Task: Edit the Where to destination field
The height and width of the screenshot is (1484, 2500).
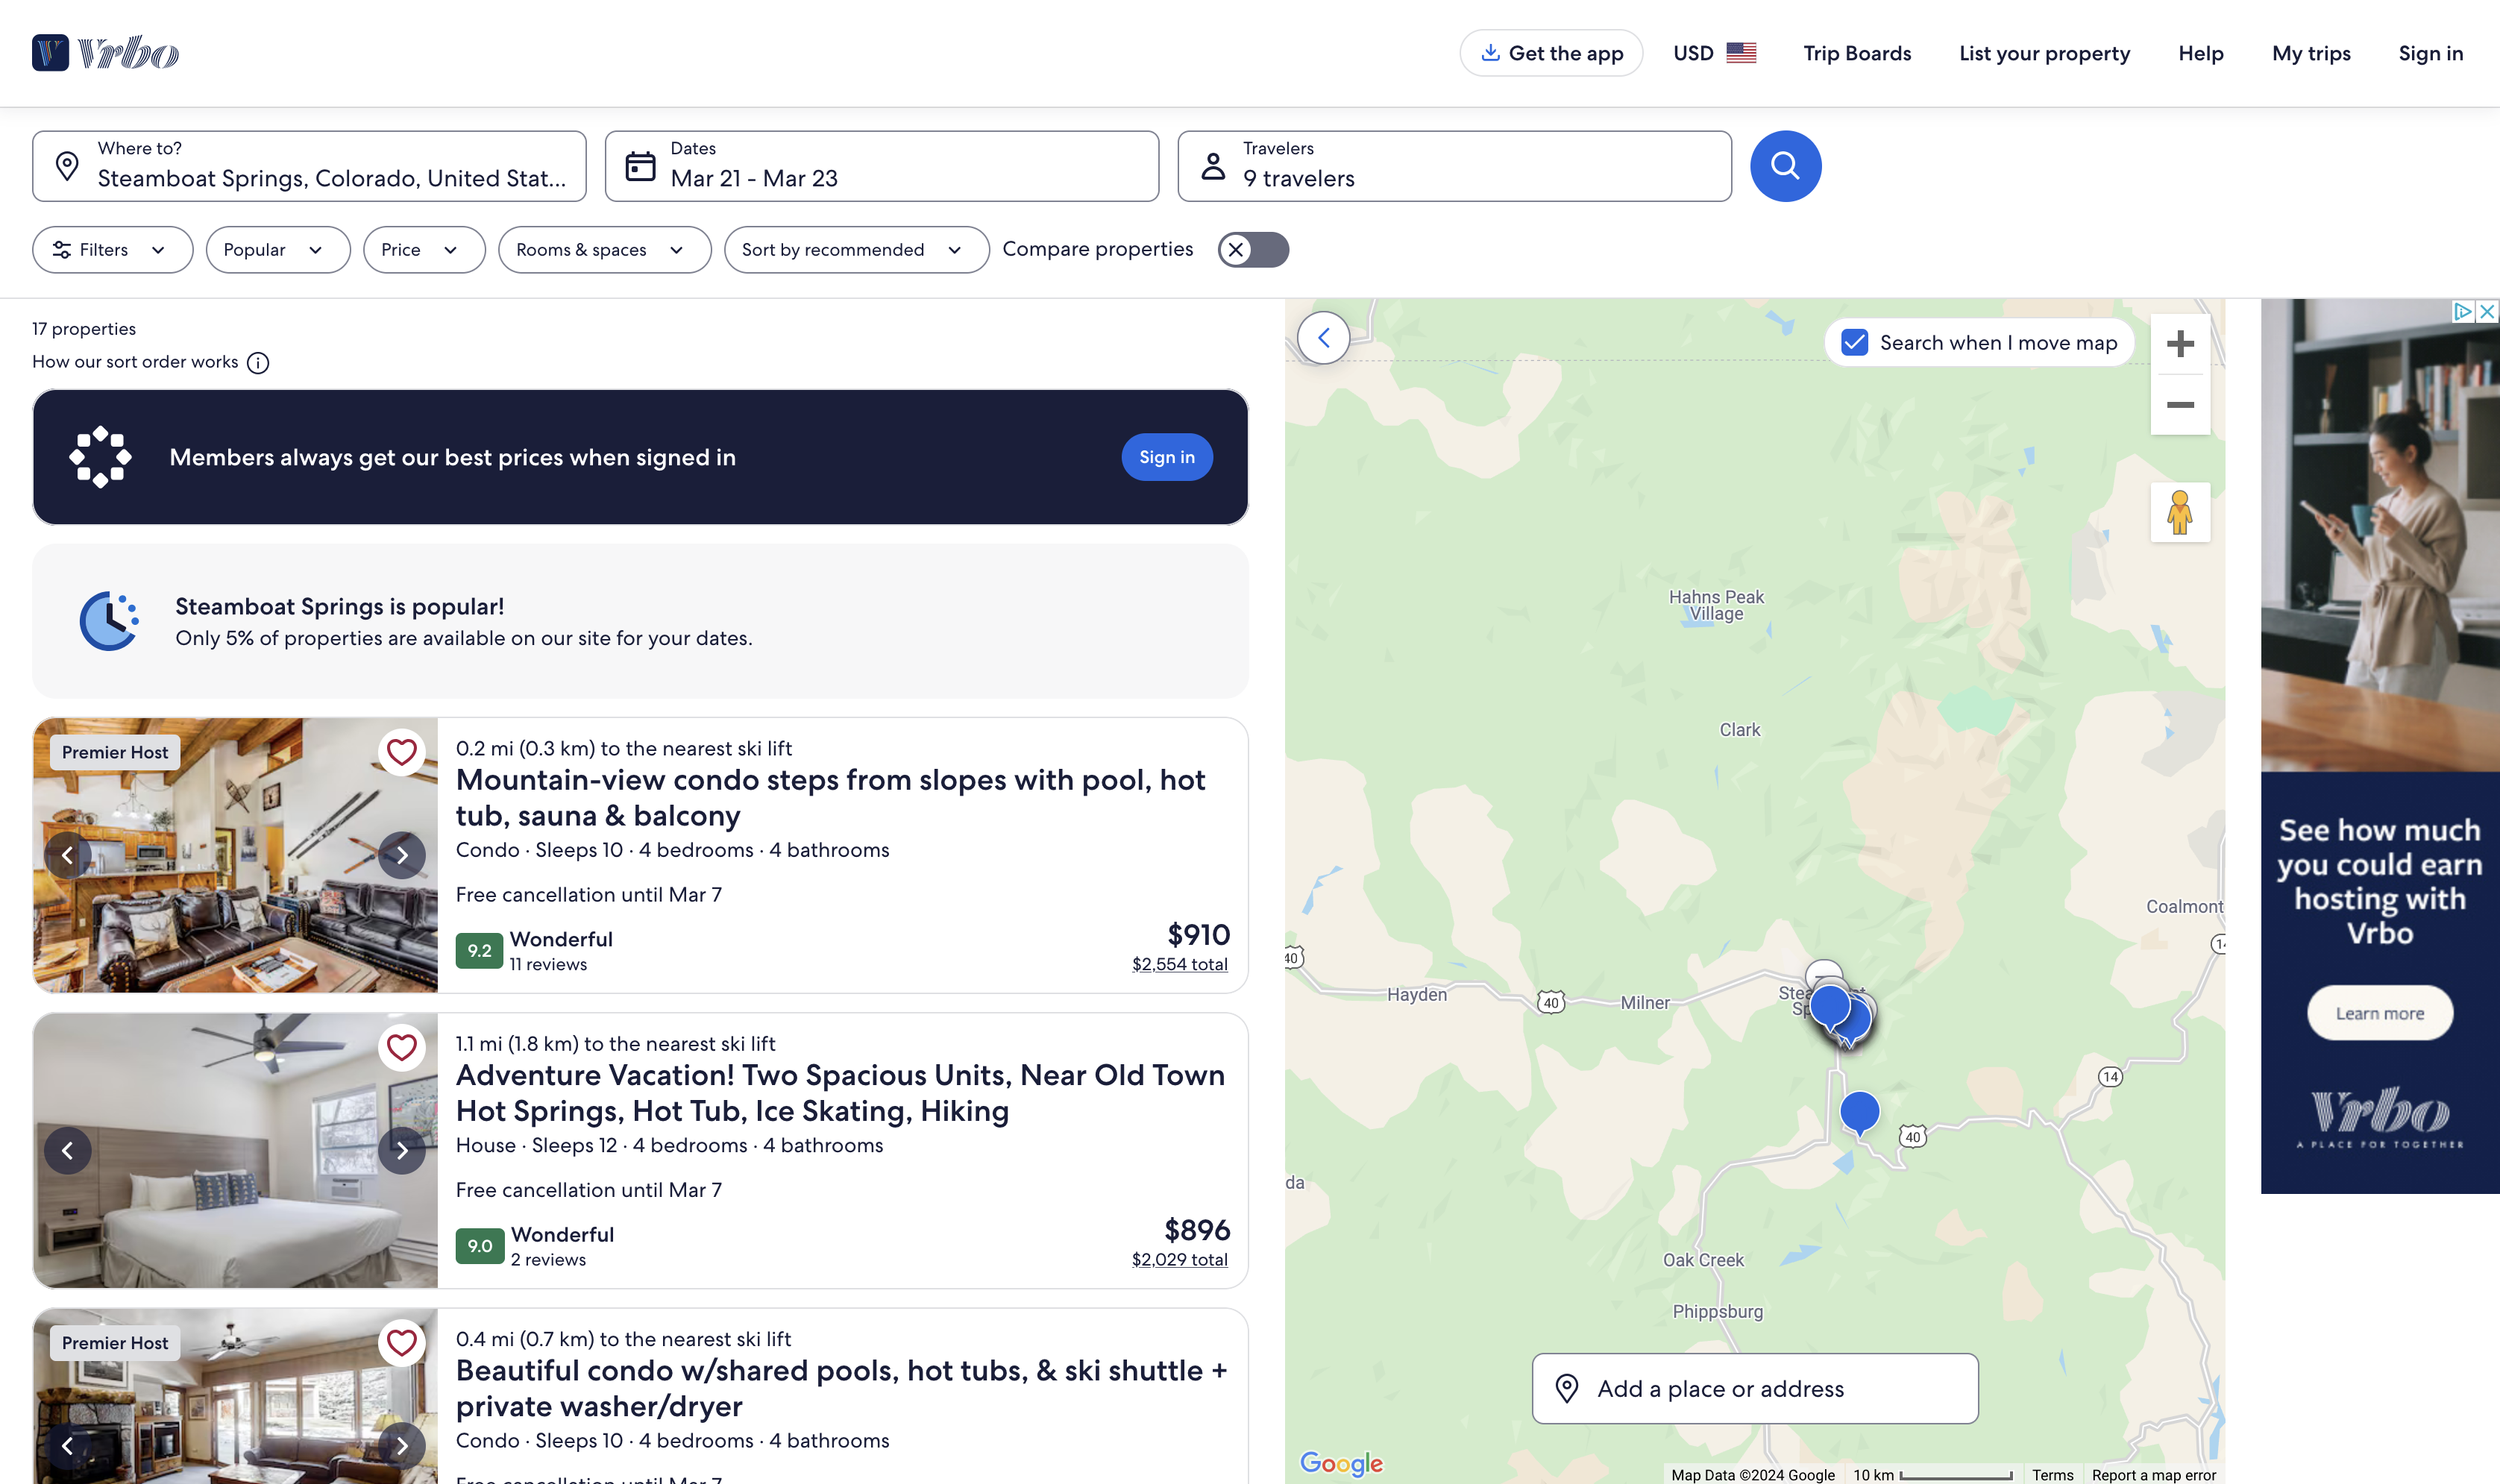Action: coord(309,166)
